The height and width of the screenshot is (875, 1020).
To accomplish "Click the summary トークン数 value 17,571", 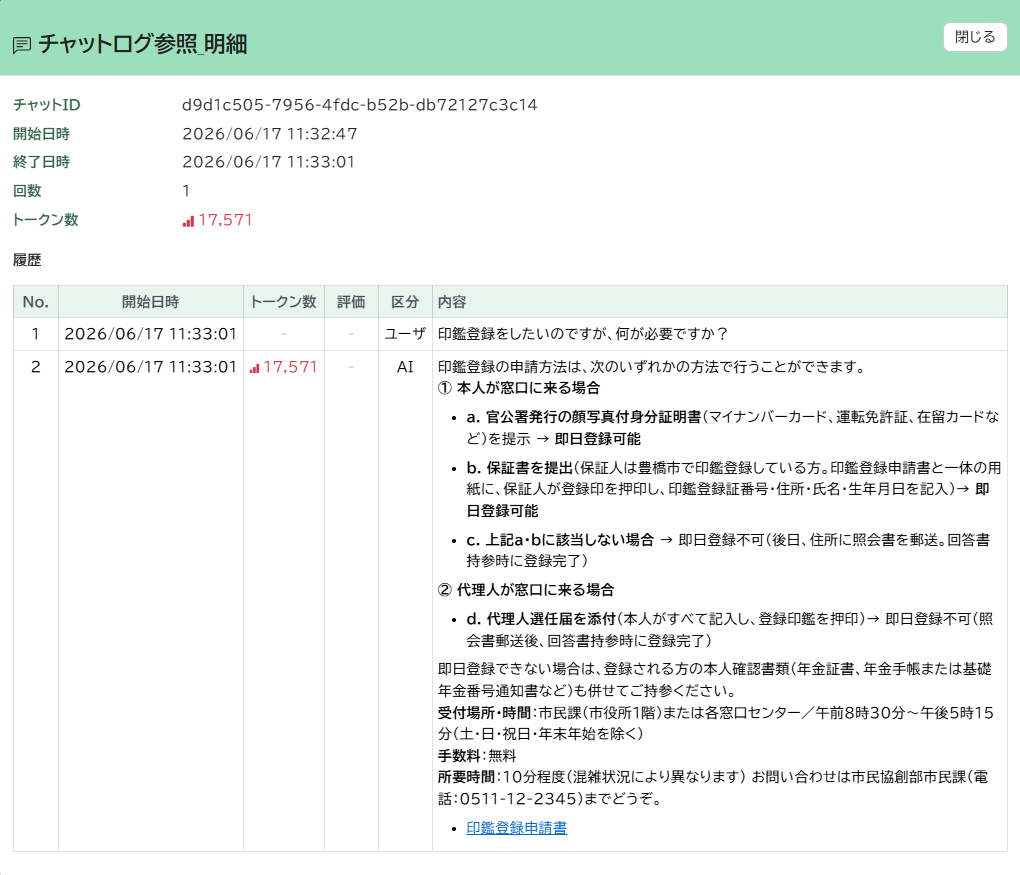I will 225,220.
